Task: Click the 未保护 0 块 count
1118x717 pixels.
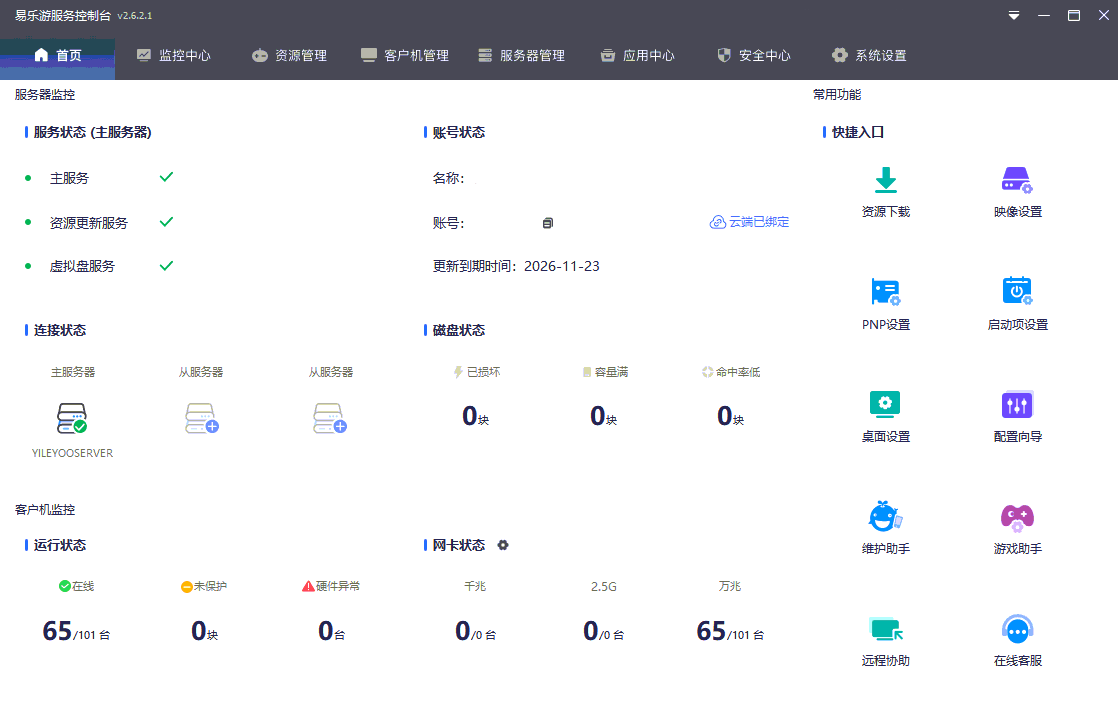Action: (x=205, y=631)
